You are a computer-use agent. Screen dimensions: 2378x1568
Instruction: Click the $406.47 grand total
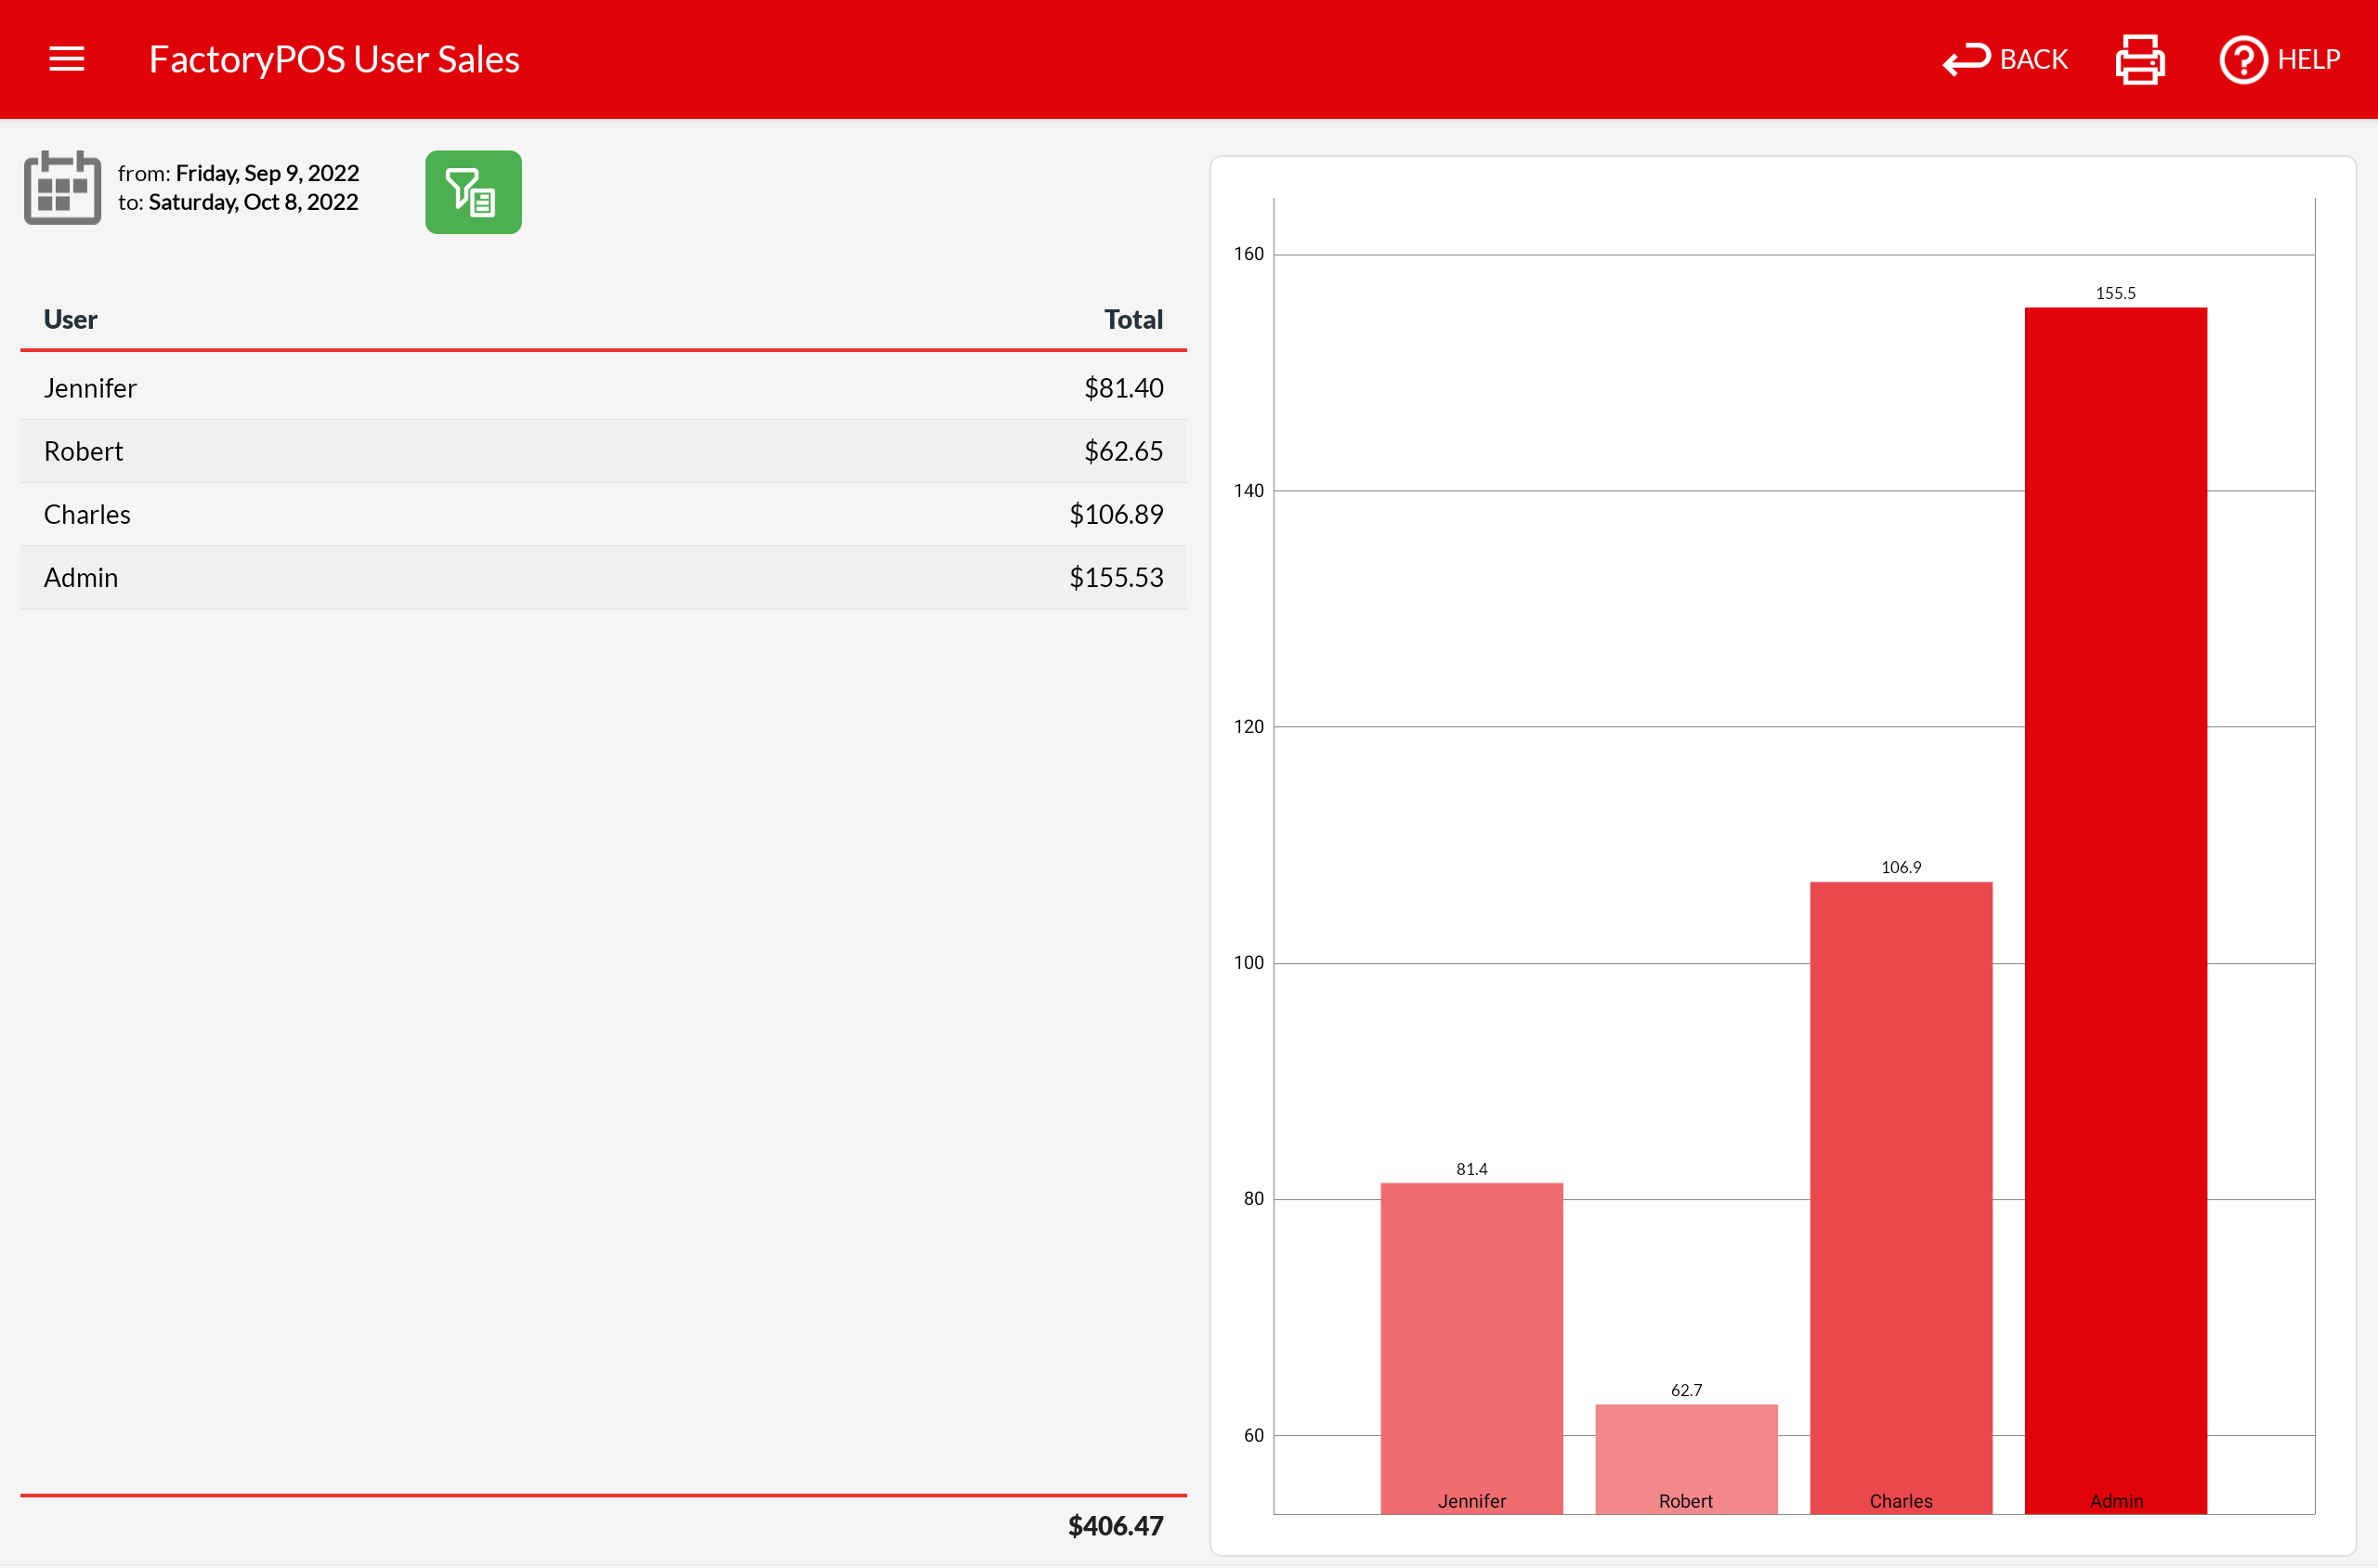coord(1114,1526)
